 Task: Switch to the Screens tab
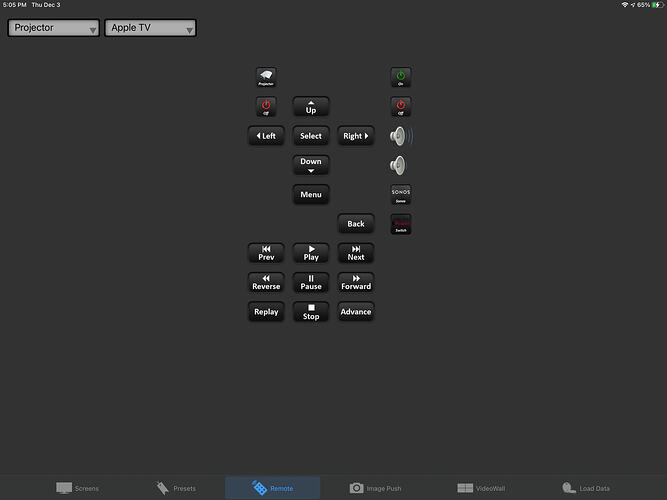[x=77, y=488]
